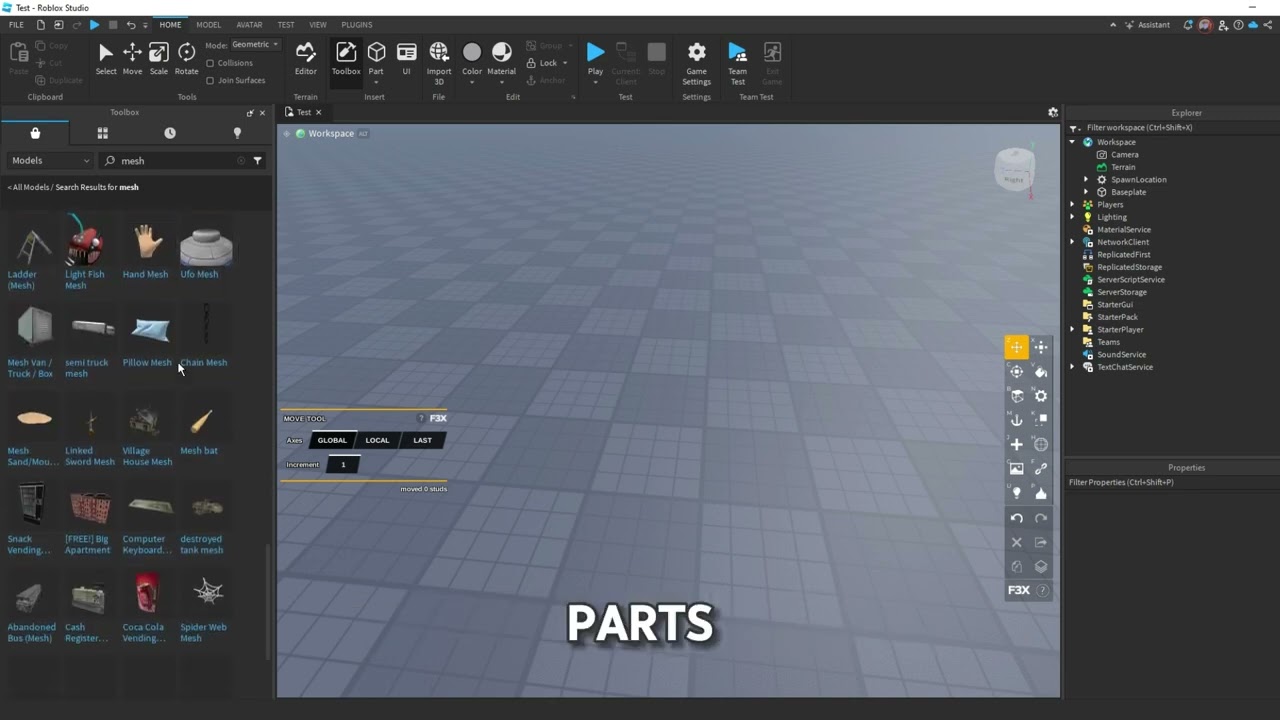Open the FILE menu

(16, 25)
